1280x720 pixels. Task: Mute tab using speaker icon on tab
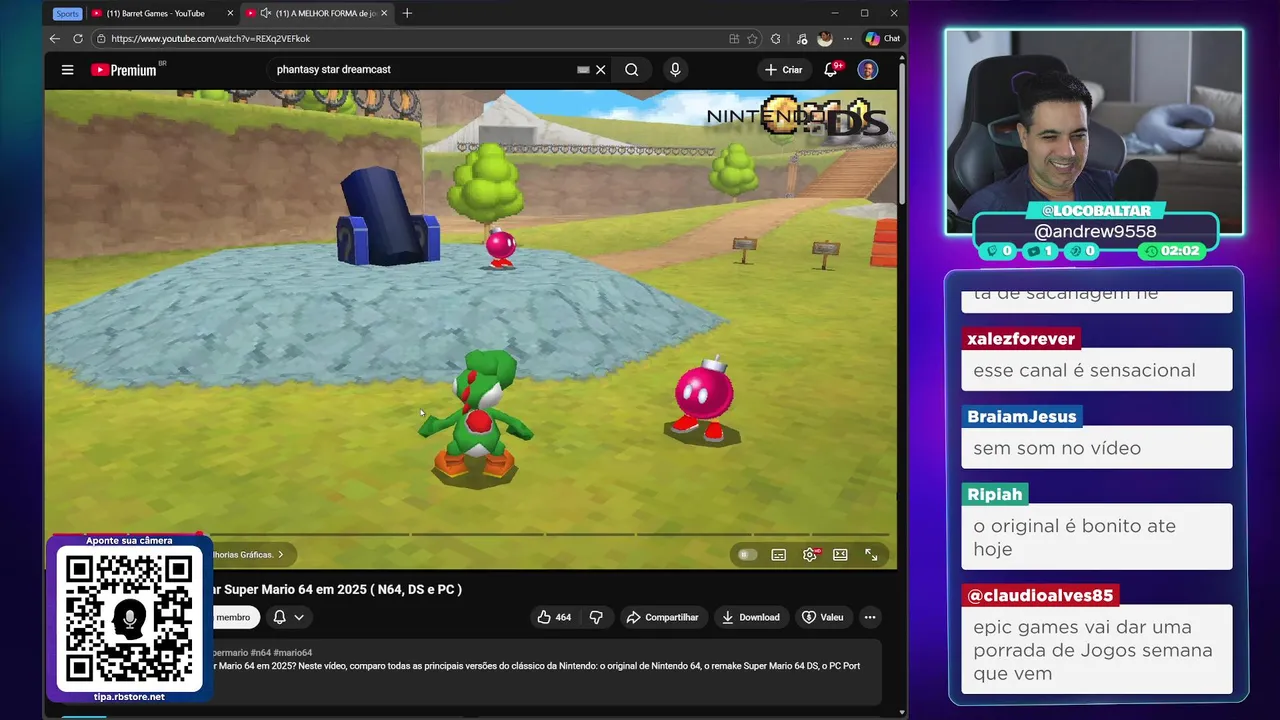point(265,13)
